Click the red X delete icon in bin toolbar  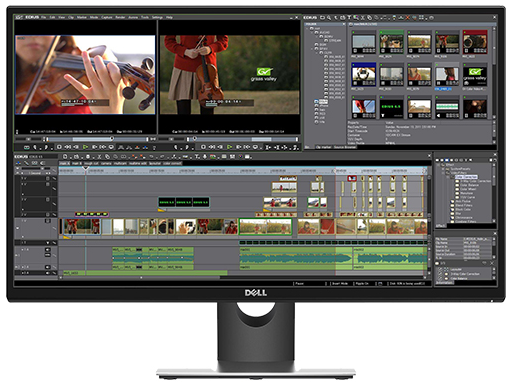(408, 18)
